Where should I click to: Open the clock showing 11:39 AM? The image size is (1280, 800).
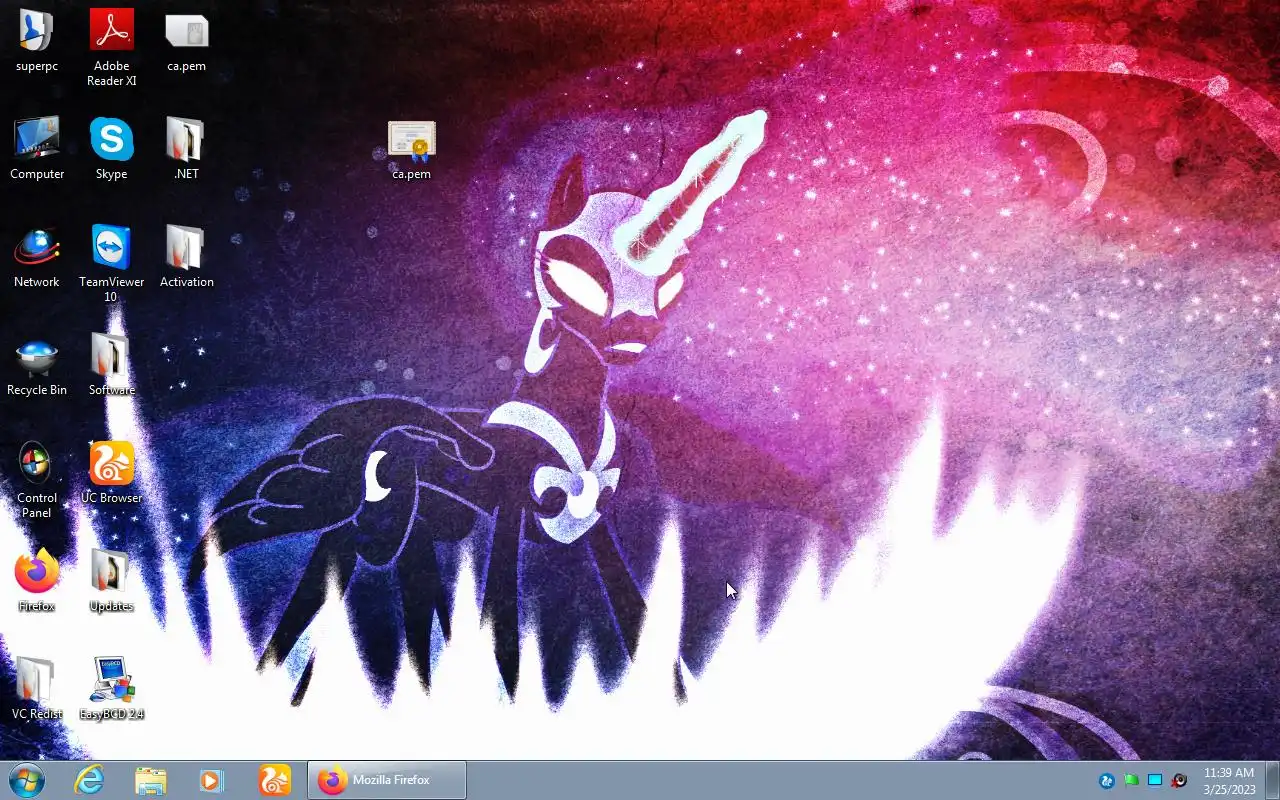1229,780
